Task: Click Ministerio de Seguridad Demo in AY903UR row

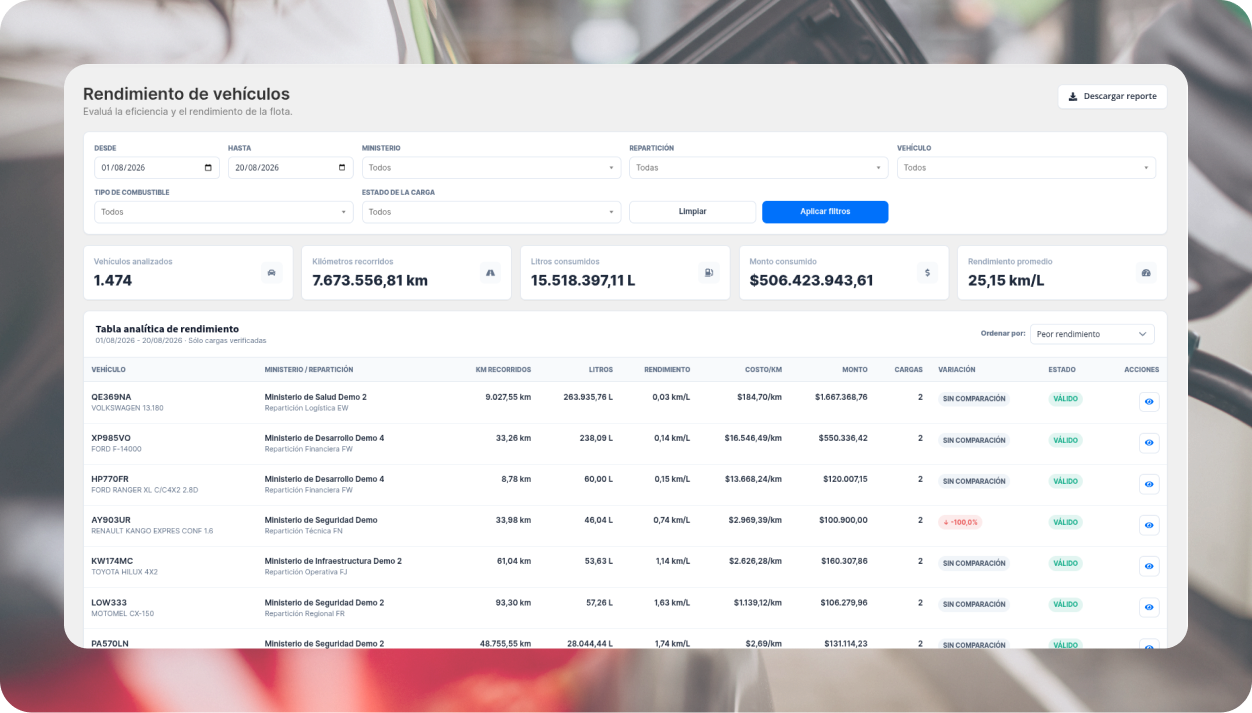Action: (x=321, y=520)
